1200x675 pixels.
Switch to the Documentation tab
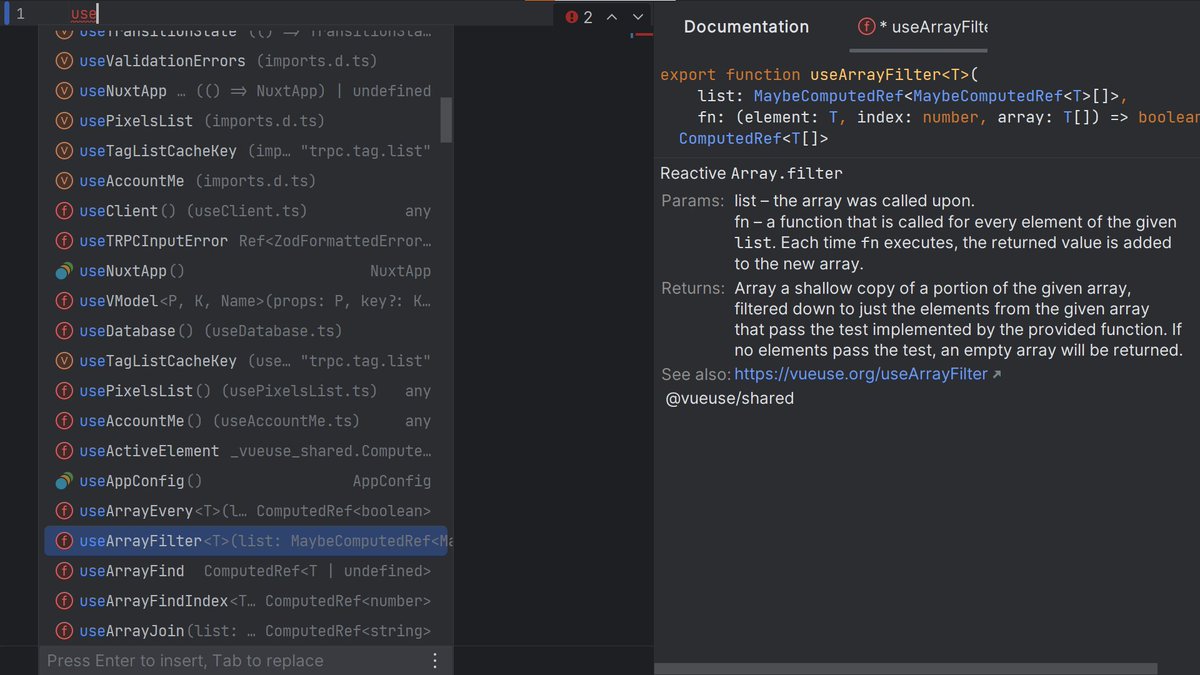[746, 27]
